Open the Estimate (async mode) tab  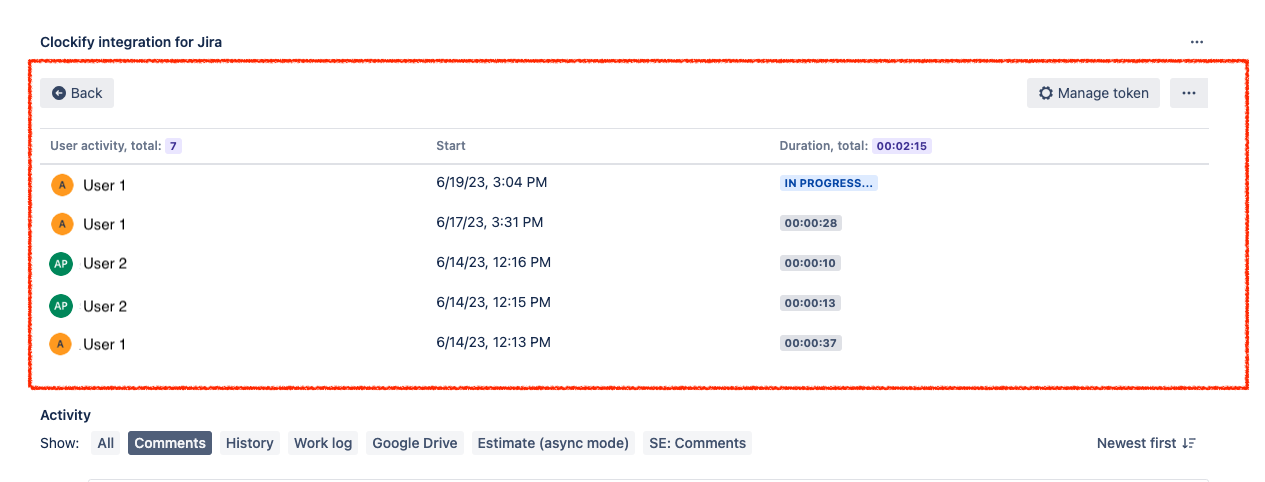tap(554, 443)
